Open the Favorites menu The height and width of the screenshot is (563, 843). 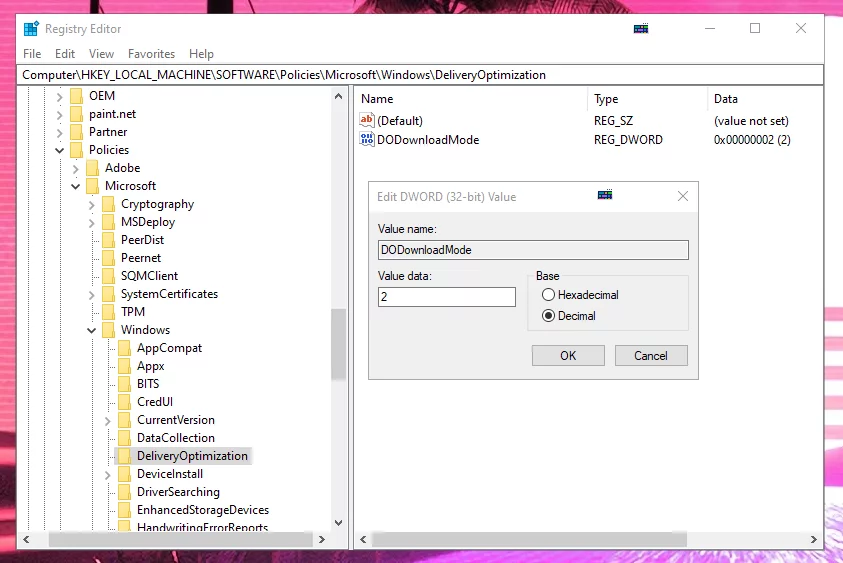tap(151, 54)
